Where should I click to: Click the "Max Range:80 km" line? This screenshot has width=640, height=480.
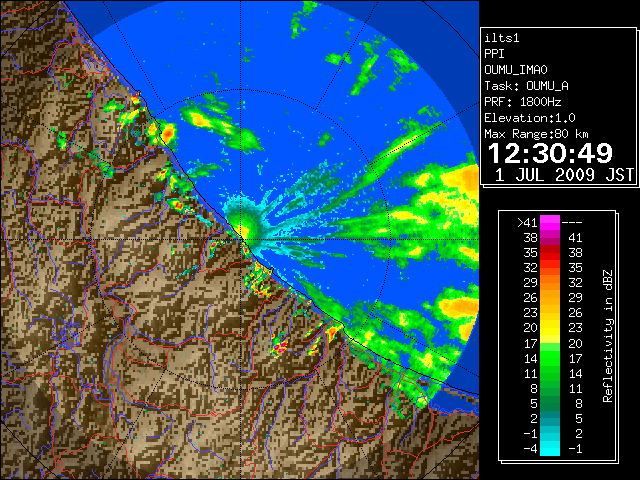coord(536,134)
